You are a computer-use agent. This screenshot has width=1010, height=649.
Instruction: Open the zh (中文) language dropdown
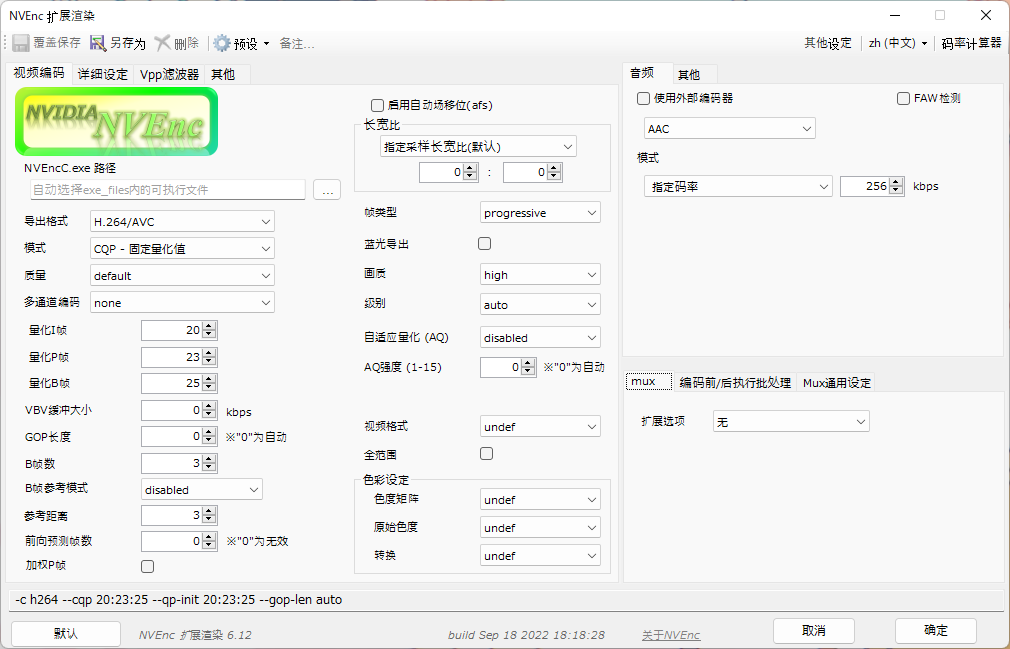(x=895, y=44)
